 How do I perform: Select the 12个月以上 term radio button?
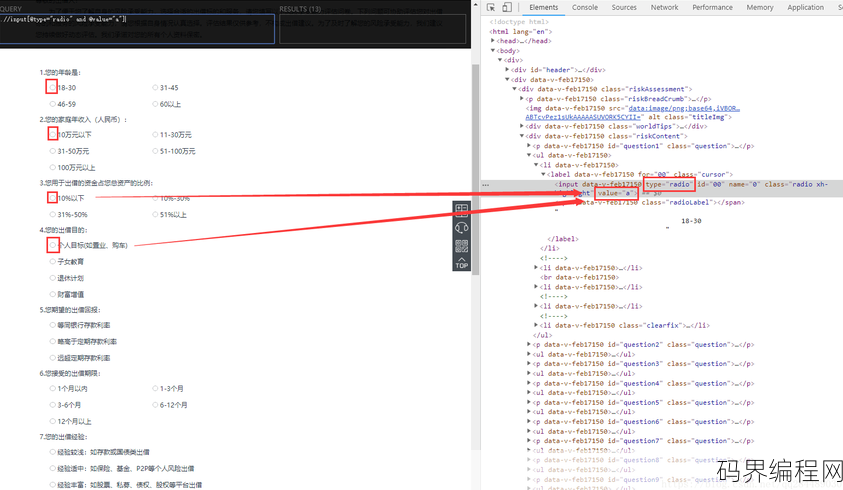coord(53,421)
